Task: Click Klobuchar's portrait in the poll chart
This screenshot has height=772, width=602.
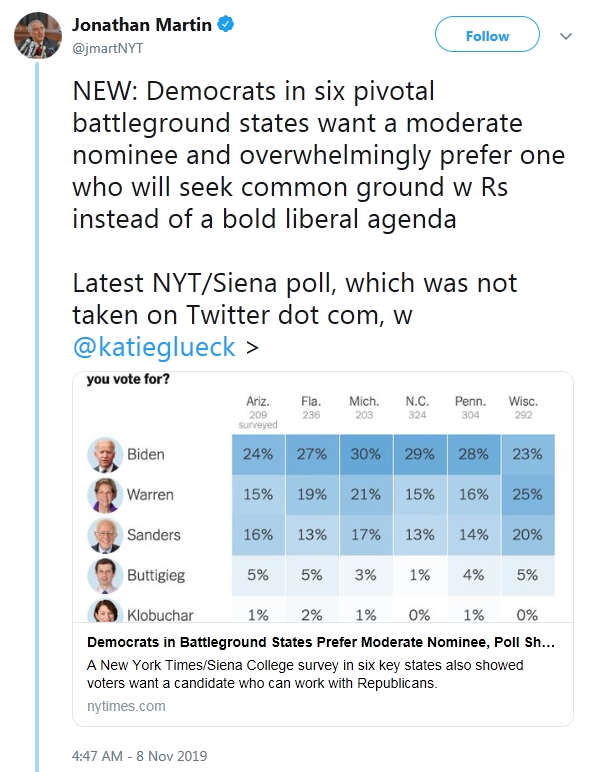Action: click(105, 611)
